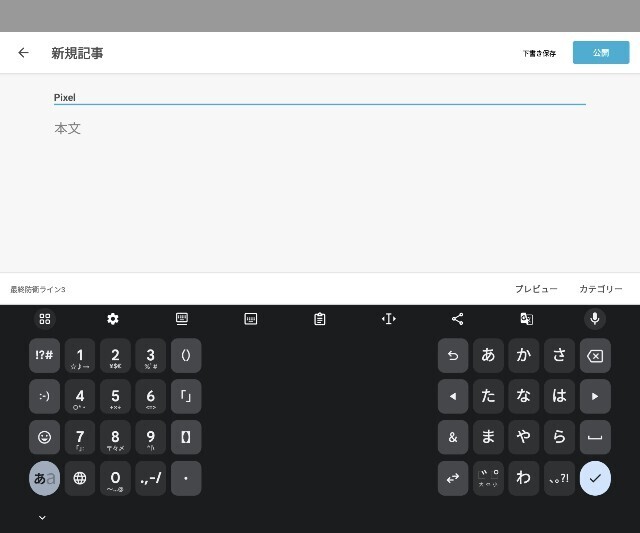Tap the number 7 key
Image resolution: width=640 pixels, height=533 pixels.
pyautogui.click(x=80, y=437)
